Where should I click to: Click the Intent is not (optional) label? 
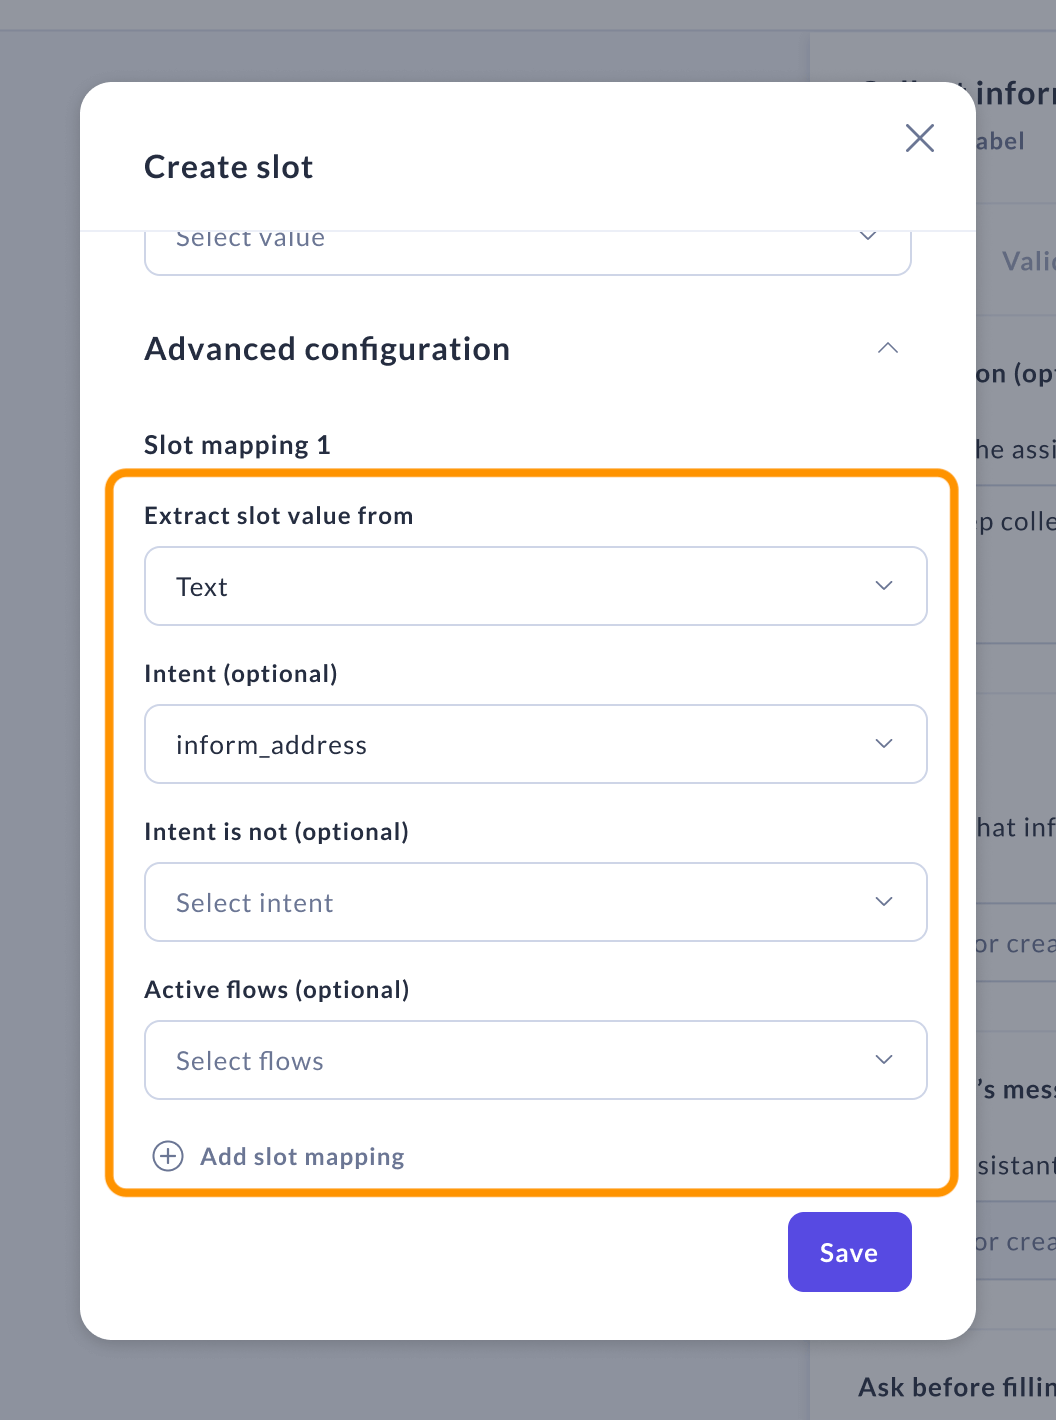[x=276, y=832]
